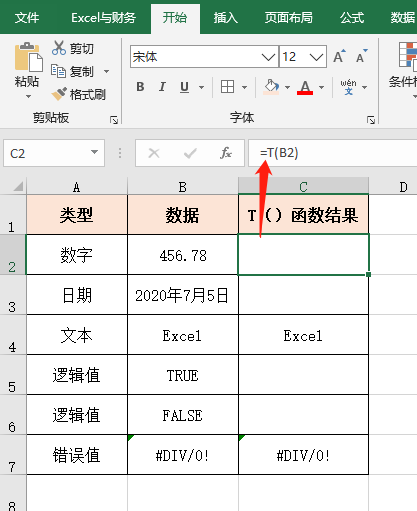This screenshot has height=511, width=417.
Task: Select row 7 header
Action: pos(13,455)
